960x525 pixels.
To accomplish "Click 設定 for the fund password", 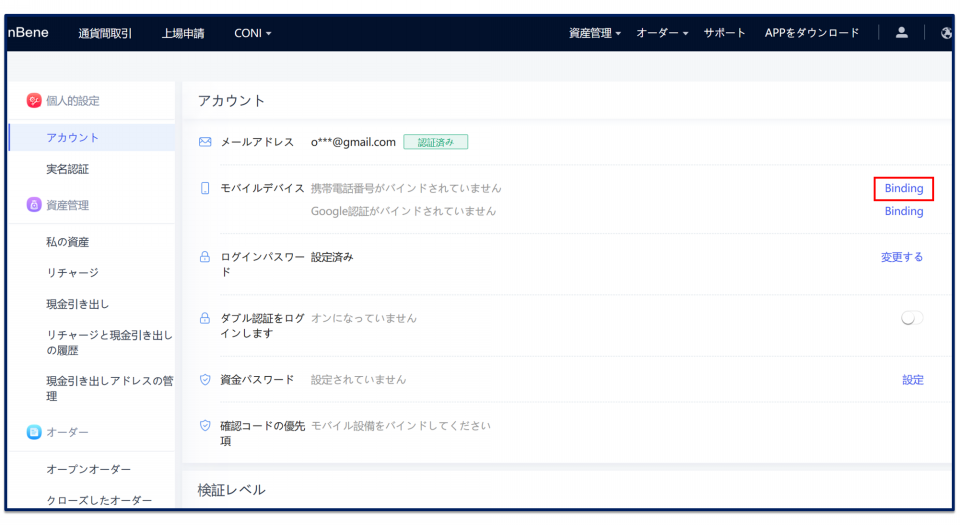I will tap(913, 380).
